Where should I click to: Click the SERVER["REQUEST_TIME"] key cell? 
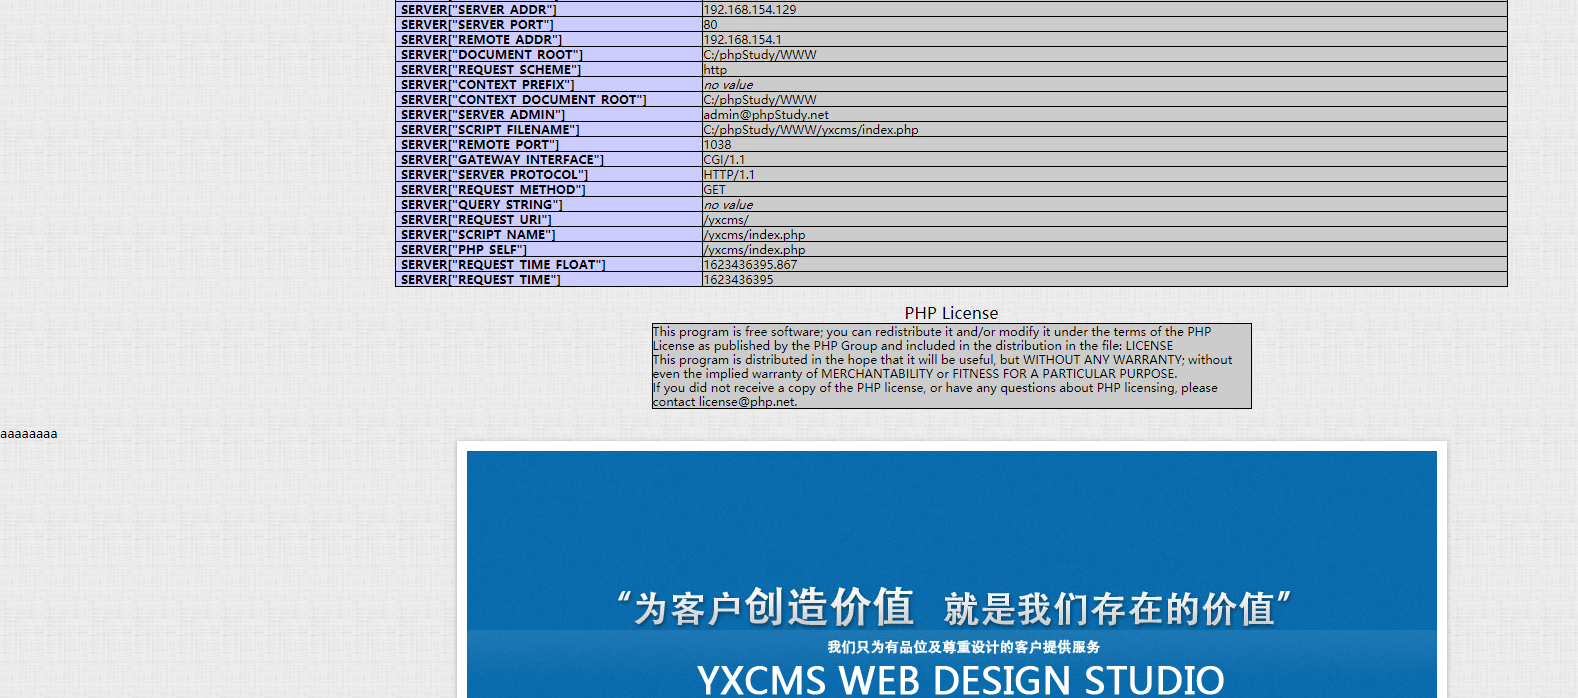coord(549,279)
